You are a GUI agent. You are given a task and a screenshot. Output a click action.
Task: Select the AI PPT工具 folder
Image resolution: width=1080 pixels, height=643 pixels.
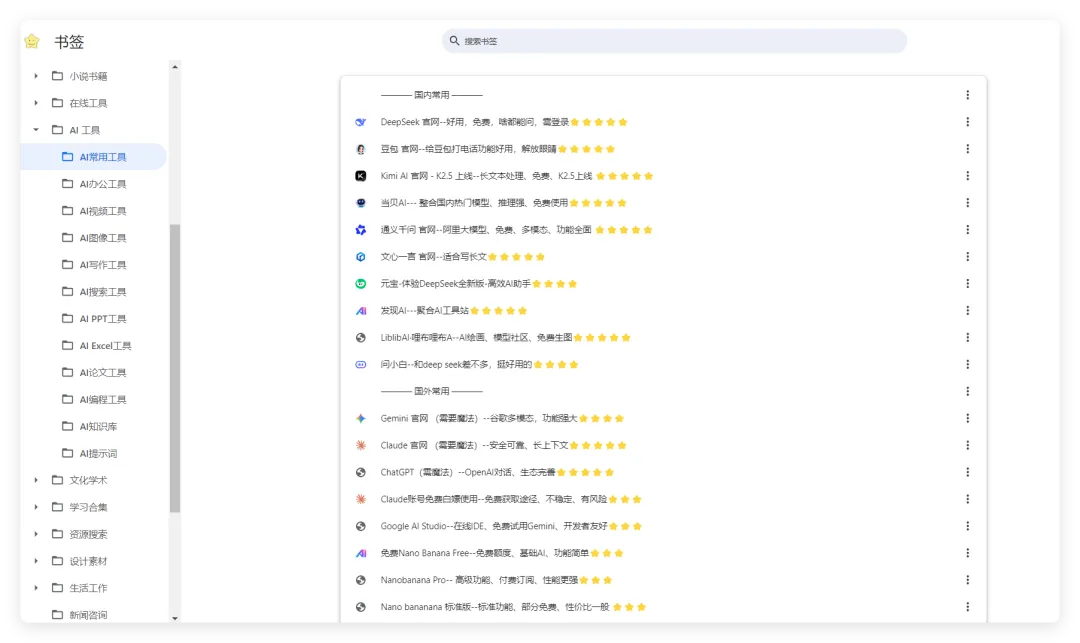(94, 318)
